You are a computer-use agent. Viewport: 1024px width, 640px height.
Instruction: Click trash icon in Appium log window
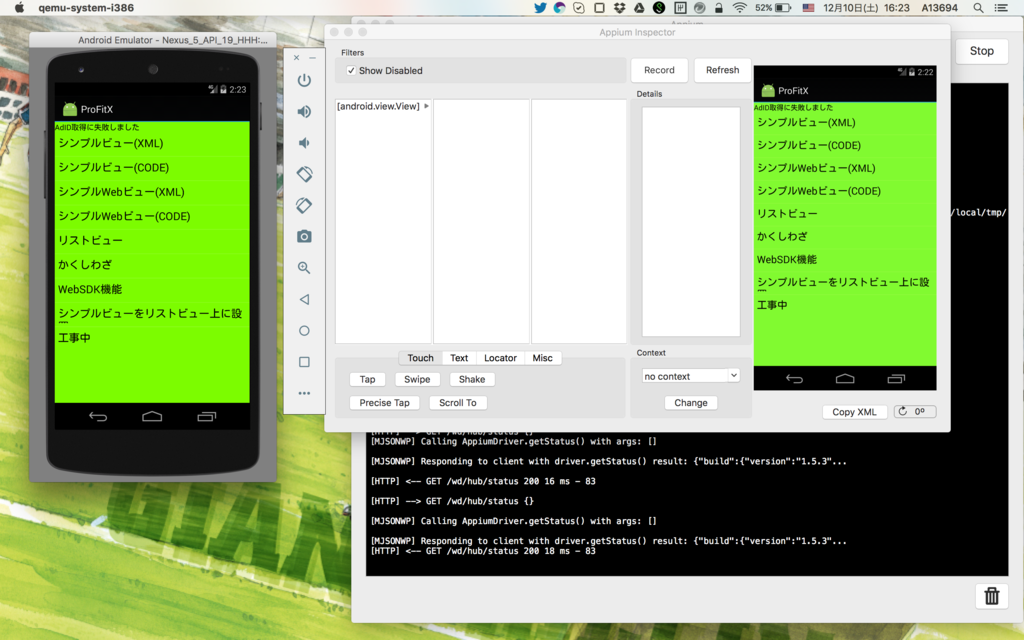pos(991,596)
